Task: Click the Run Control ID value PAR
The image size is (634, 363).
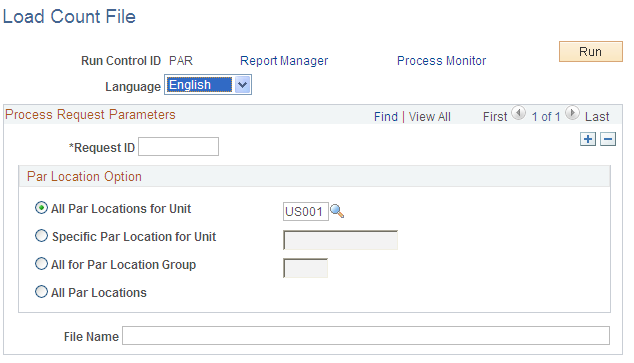Action: (181, 61)
